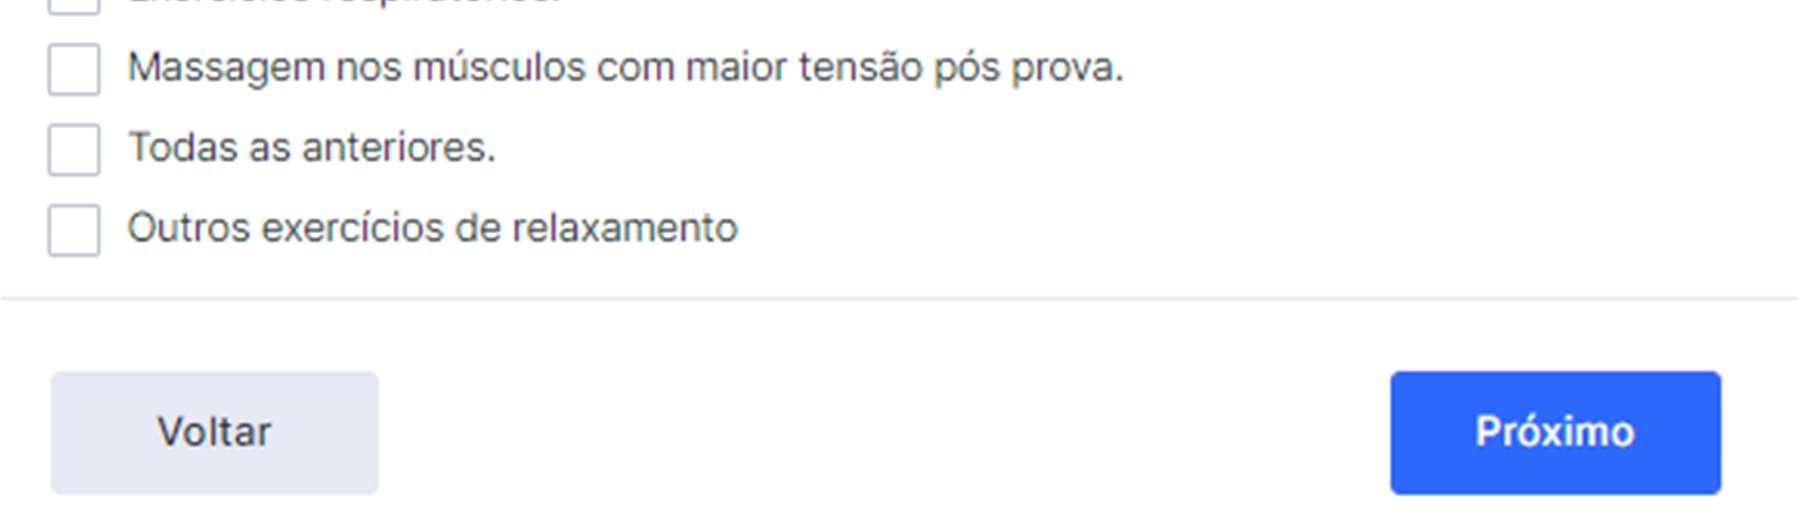
Task: Toggle the partially visible top checkbox
Action: (x=74, y=7)
